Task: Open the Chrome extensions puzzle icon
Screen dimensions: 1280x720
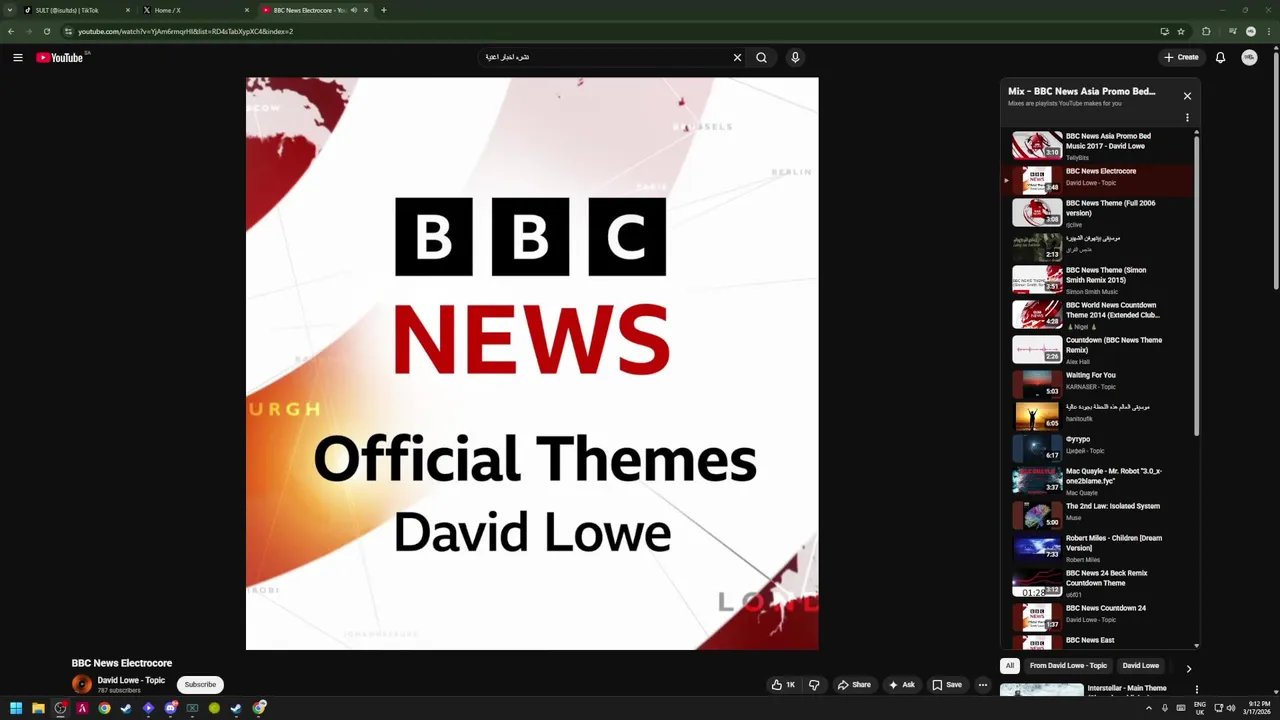Action: 1206,31
